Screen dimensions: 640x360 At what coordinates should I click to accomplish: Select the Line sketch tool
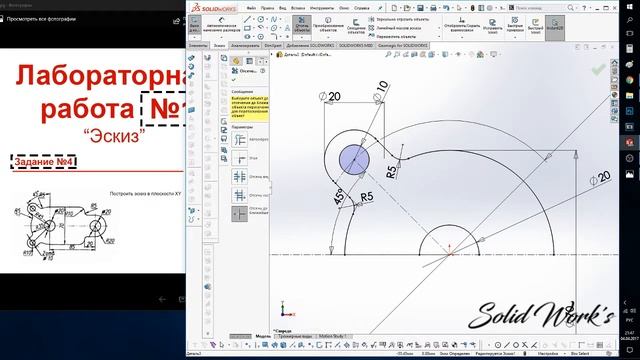click(x=247, y=19)
